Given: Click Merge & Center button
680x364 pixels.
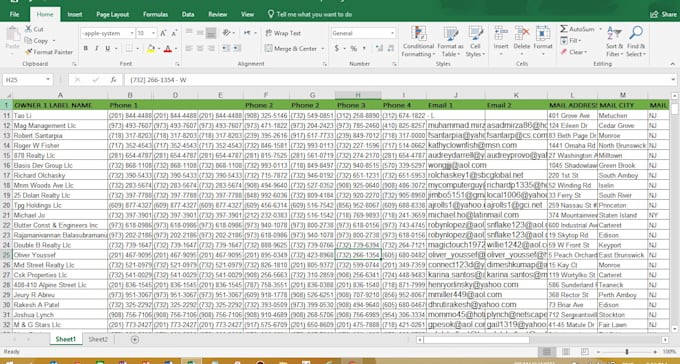Looking at the screenshot, I should click(294, 49).
